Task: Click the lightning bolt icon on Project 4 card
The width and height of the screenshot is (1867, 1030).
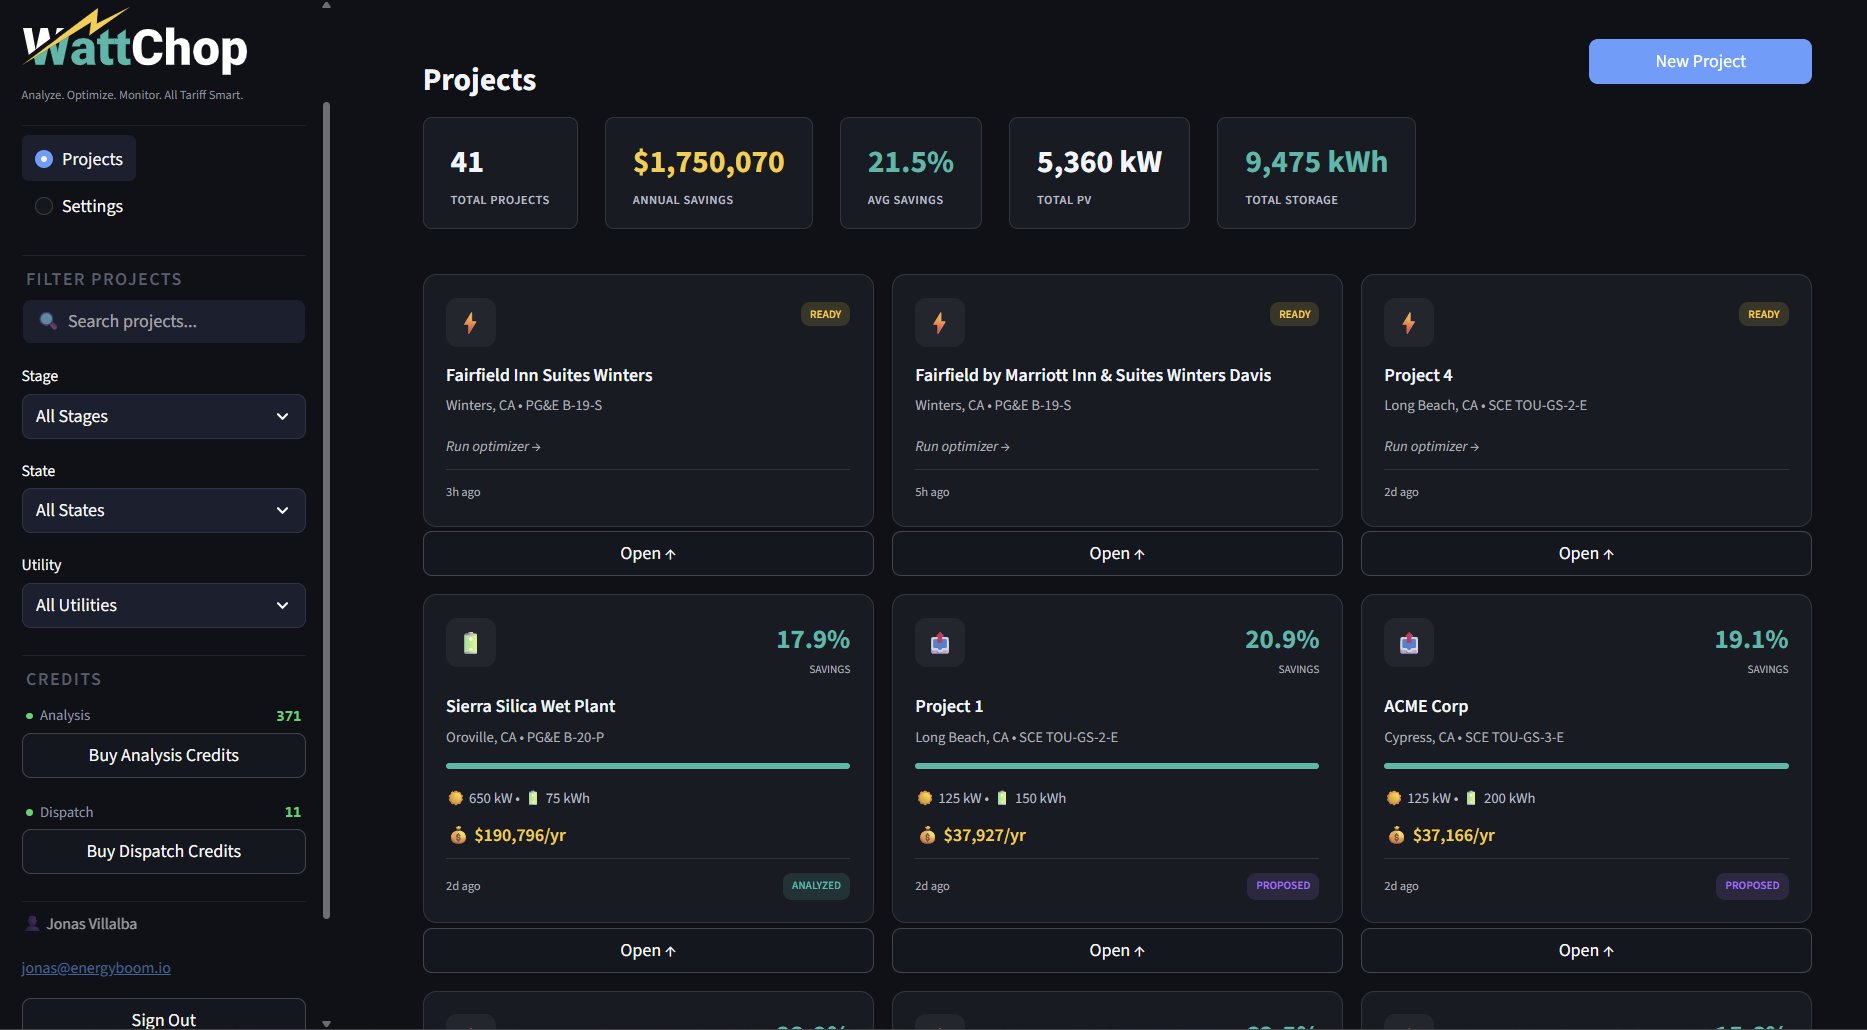Action: (1408, 322)
